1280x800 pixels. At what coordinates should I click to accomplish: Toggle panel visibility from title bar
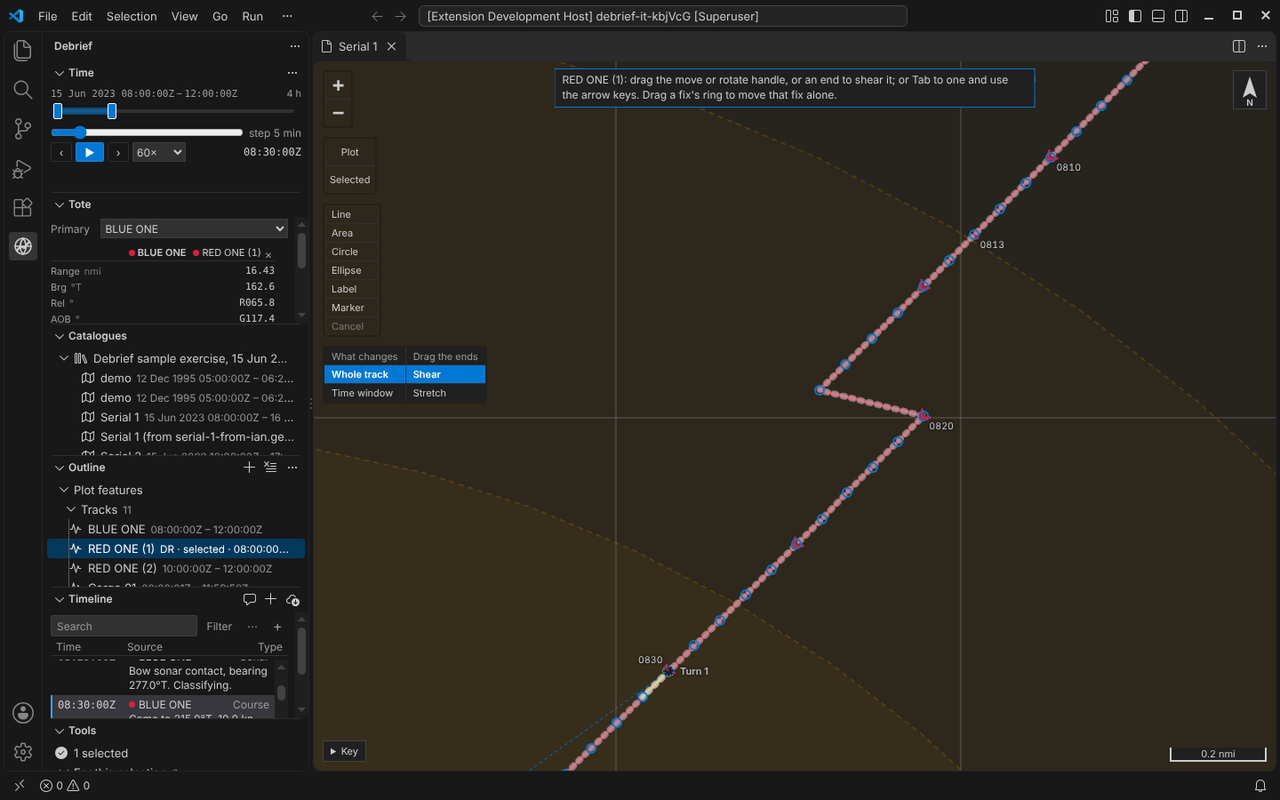click(x=1157, y=16)
